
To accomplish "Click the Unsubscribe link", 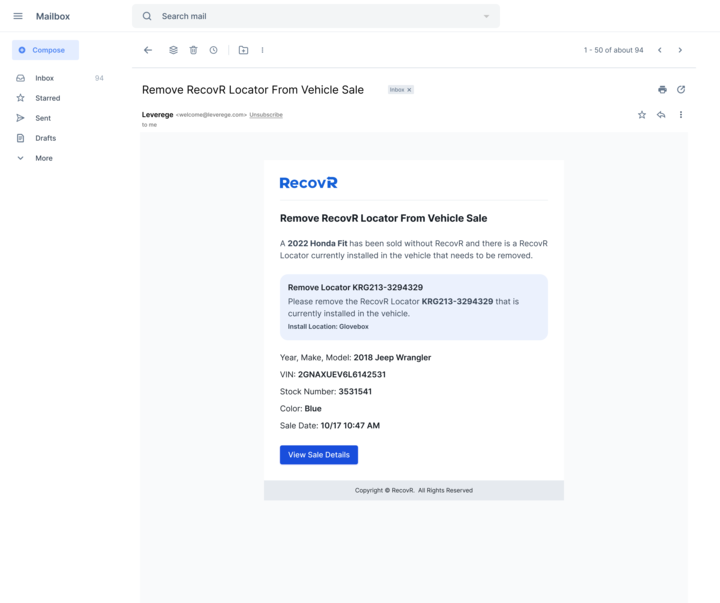I will pyautogui.click(x=266, y=115).
